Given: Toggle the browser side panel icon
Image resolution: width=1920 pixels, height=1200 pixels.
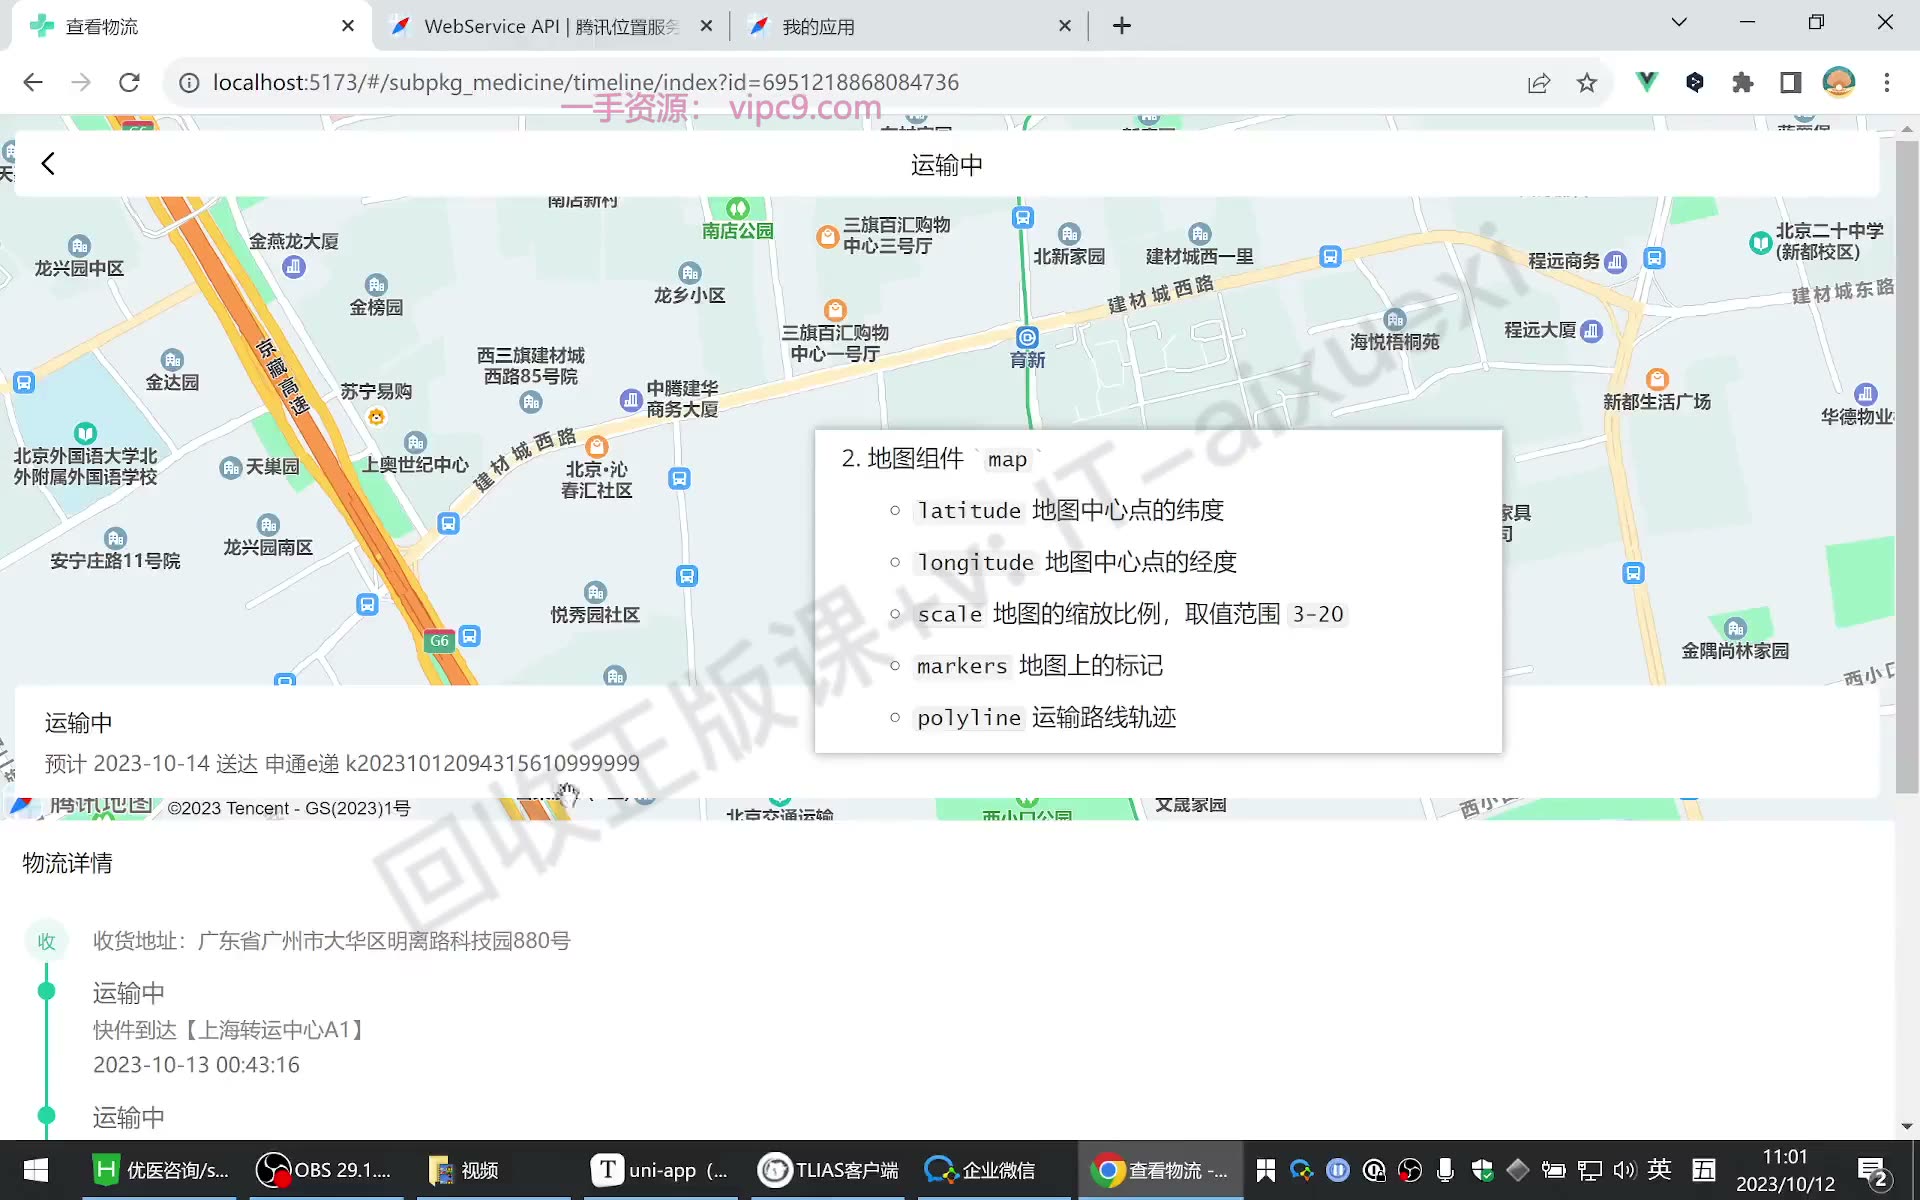Looking at the screenshot, I should (x=1791, y=82).
